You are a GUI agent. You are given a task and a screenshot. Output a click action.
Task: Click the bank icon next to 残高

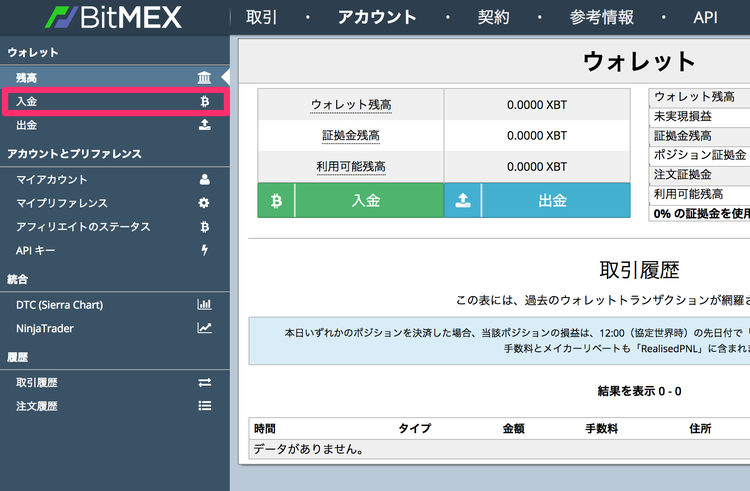point(204,77)
